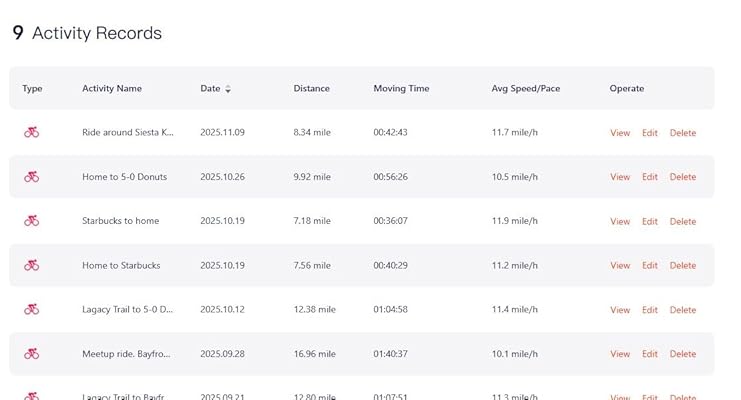Screen dimensions: 741x400
Task: Delete the 2025.11.09 activity record
Action: click(683, 133)
